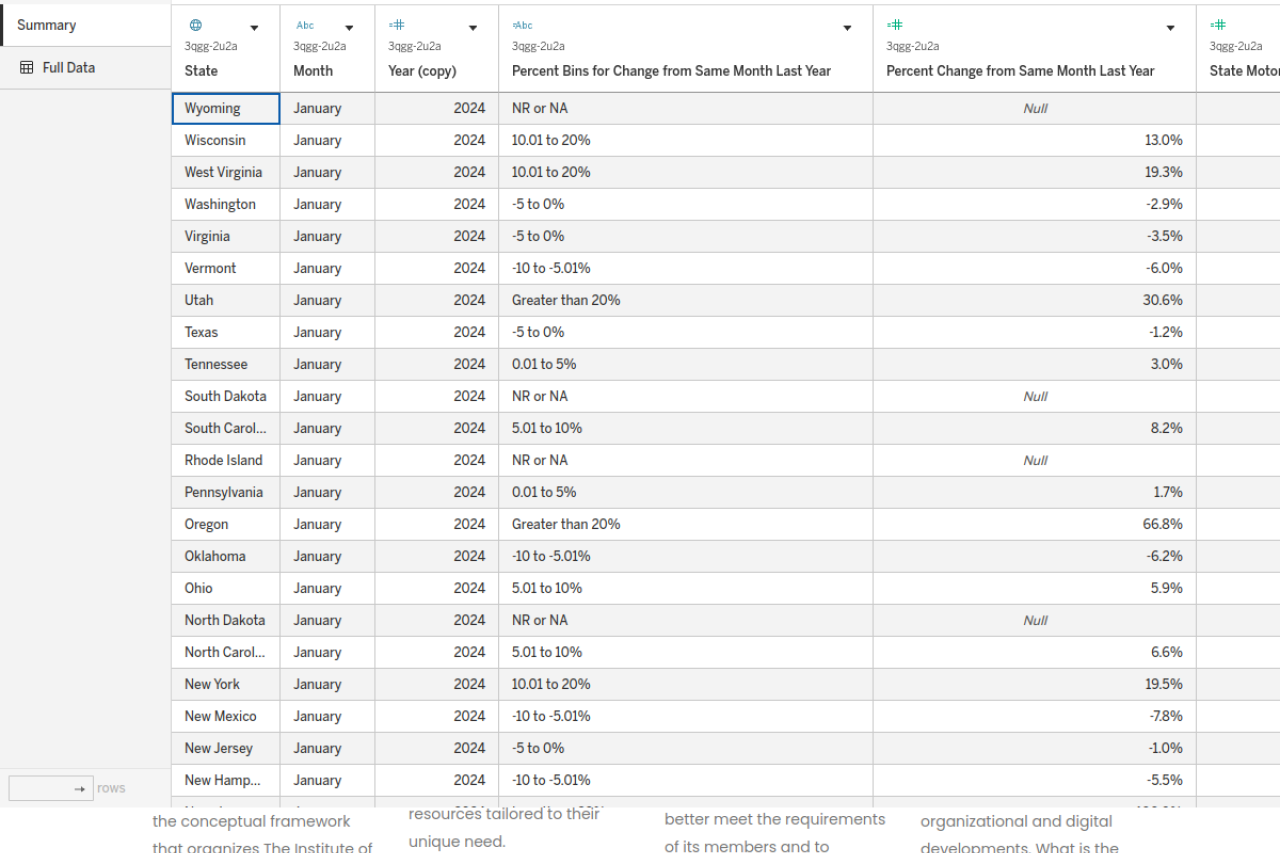Viewport: 1280px width, 853px height.
Task: Select the Tennessee cell
Action: (226, 364)
